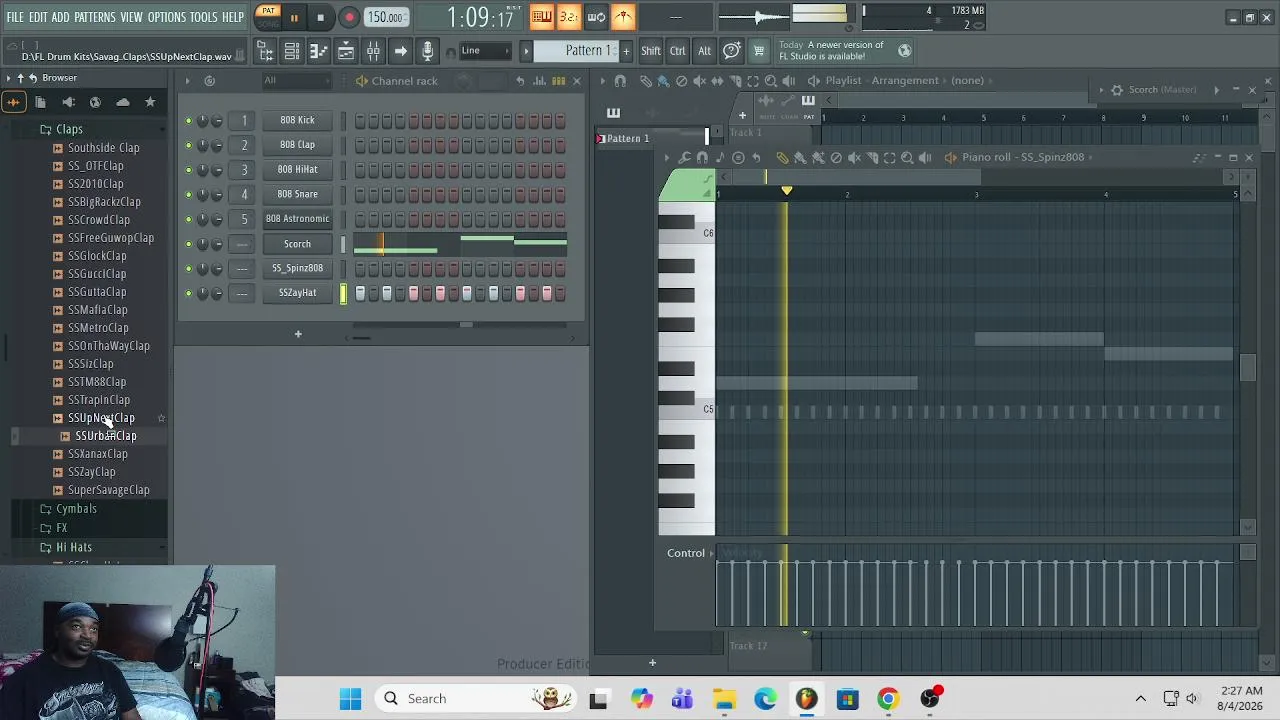Click the Piano roll stamp tool icon
Viewport: 1280px width, 720px height.
(x=738, y=157)
